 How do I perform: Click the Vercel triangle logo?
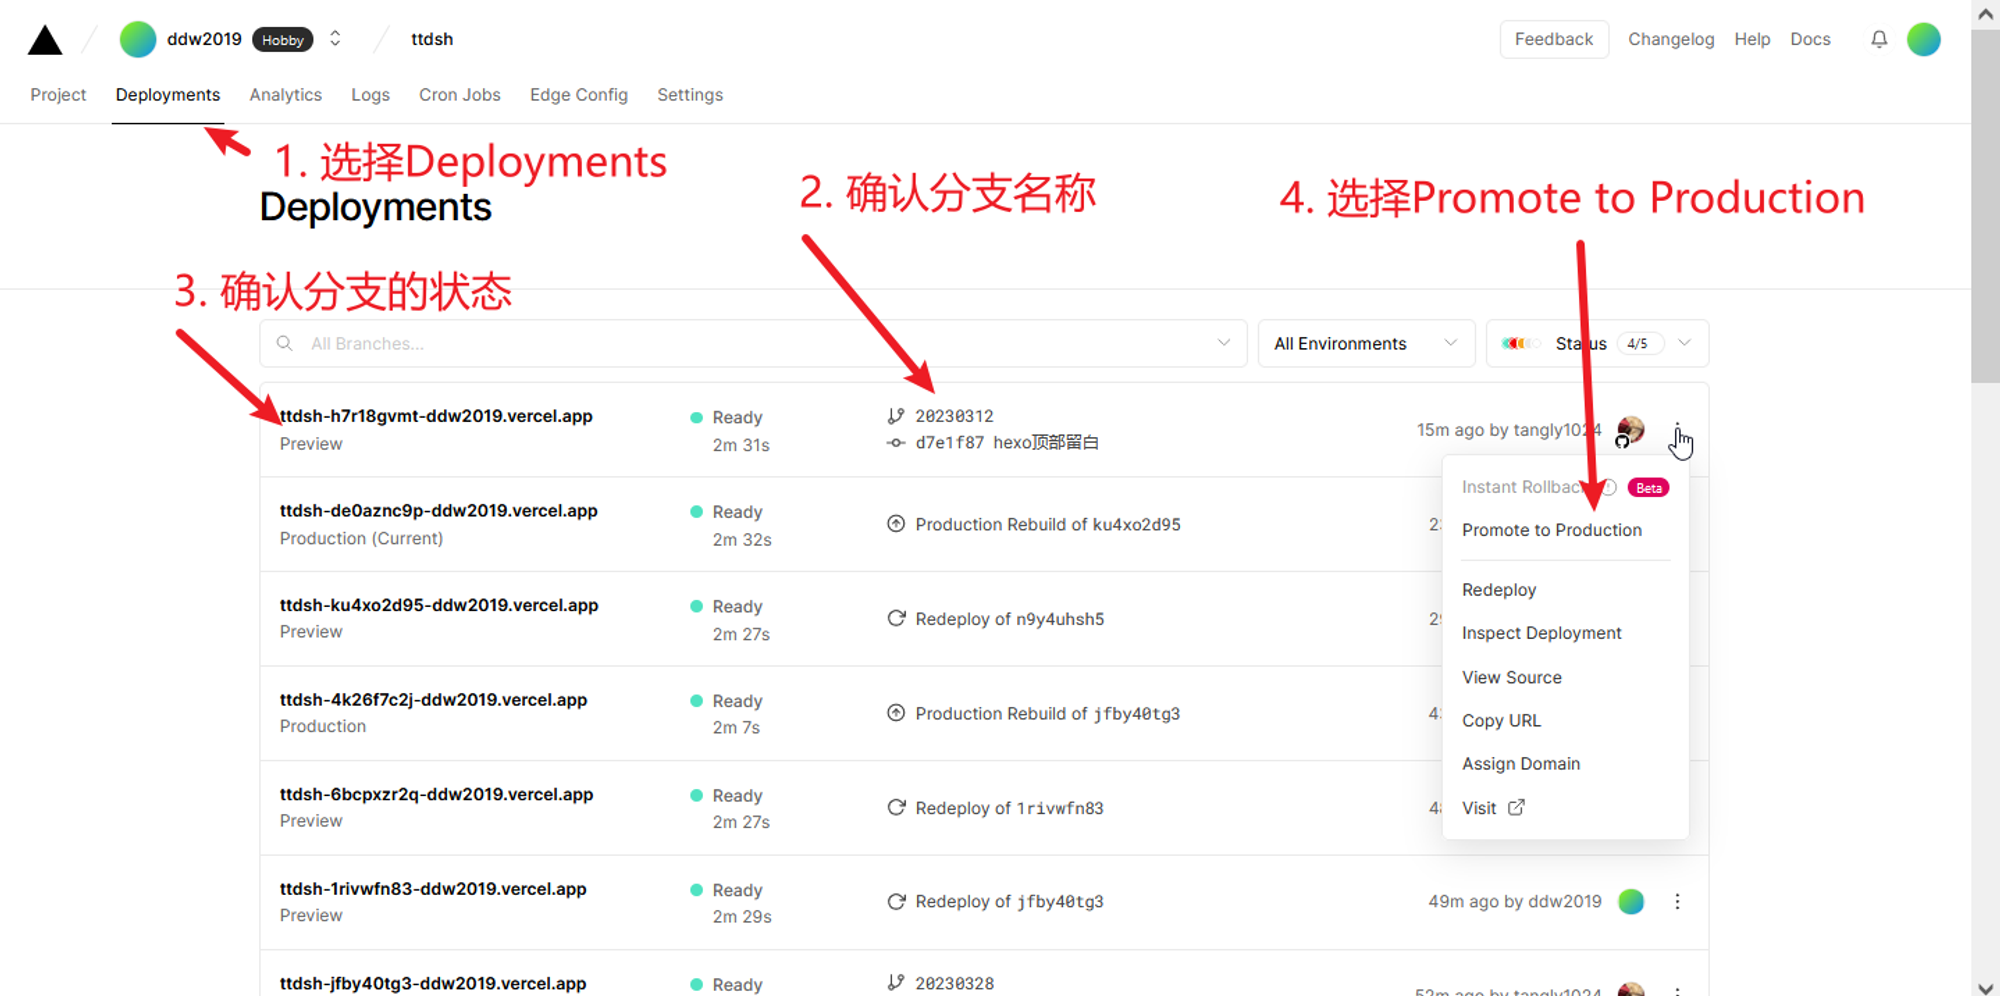point(43,38)
